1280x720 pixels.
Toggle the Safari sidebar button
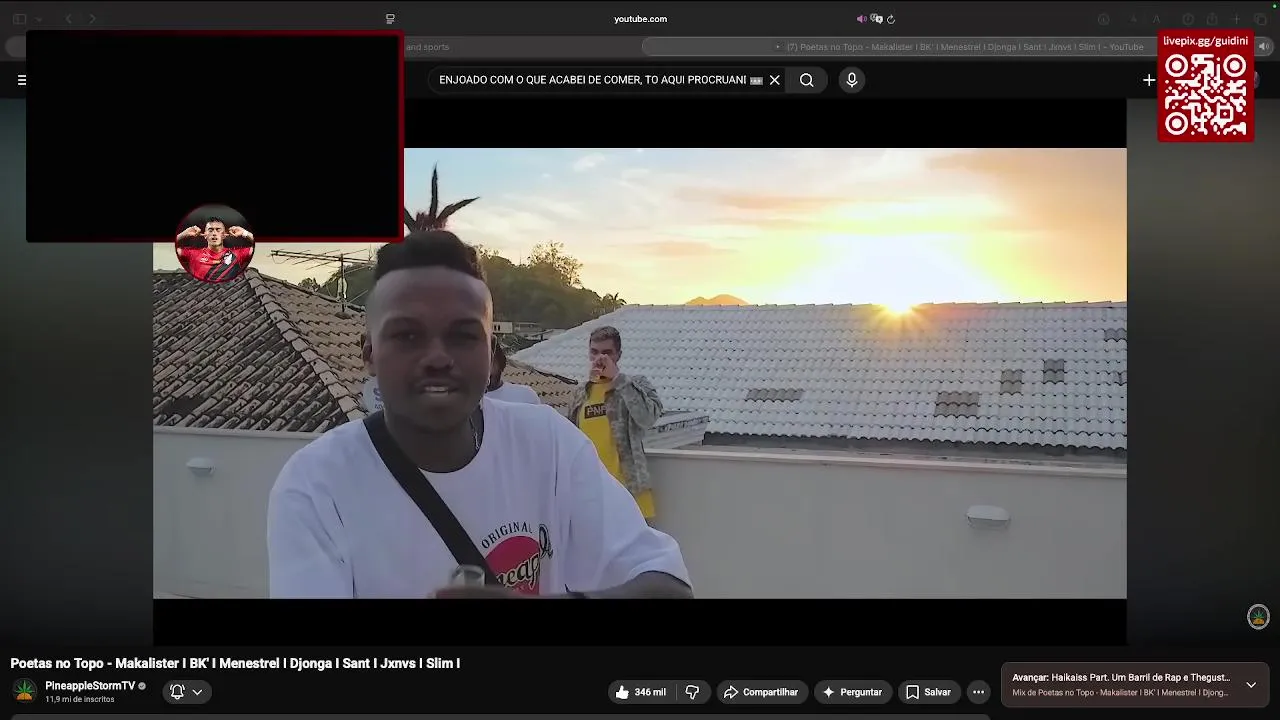tap(19, 19)
